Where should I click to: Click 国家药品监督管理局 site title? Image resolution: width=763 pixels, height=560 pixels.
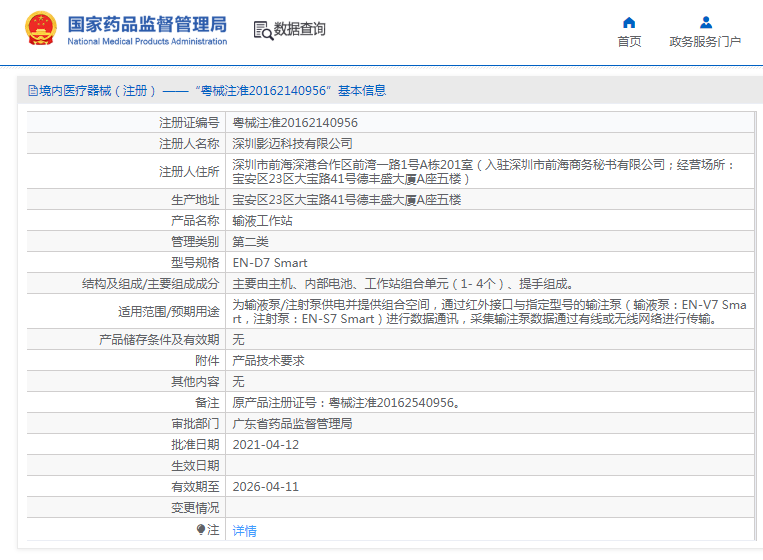147,24
